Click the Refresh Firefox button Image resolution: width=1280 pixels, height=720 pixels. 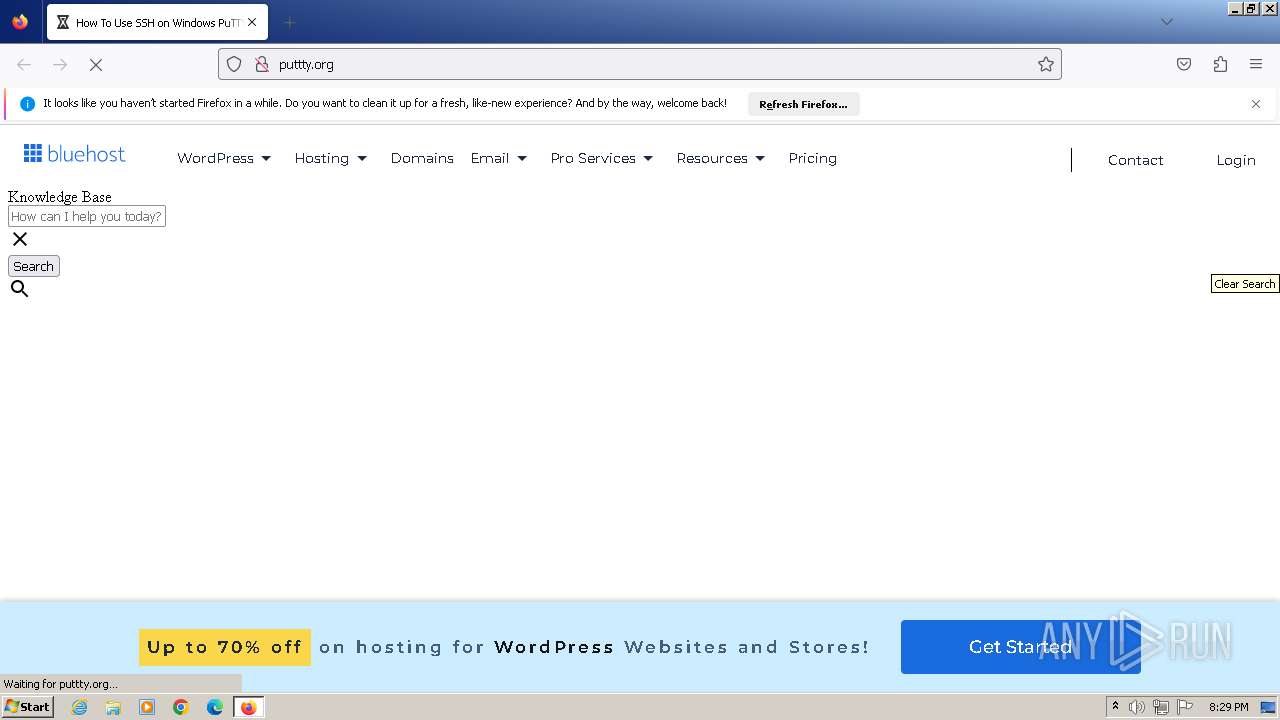point(803,104)
